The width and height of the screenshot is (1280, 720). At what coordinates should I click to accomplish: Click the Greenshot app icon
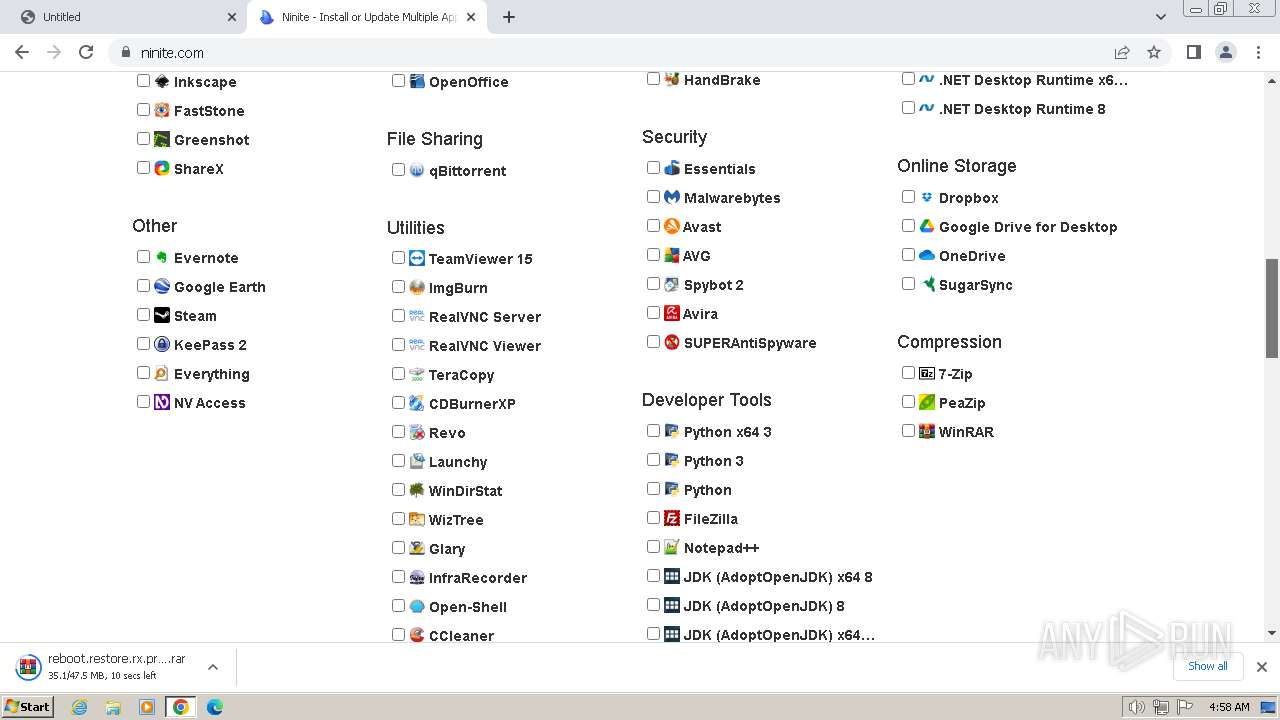click(x=162, y=139)
